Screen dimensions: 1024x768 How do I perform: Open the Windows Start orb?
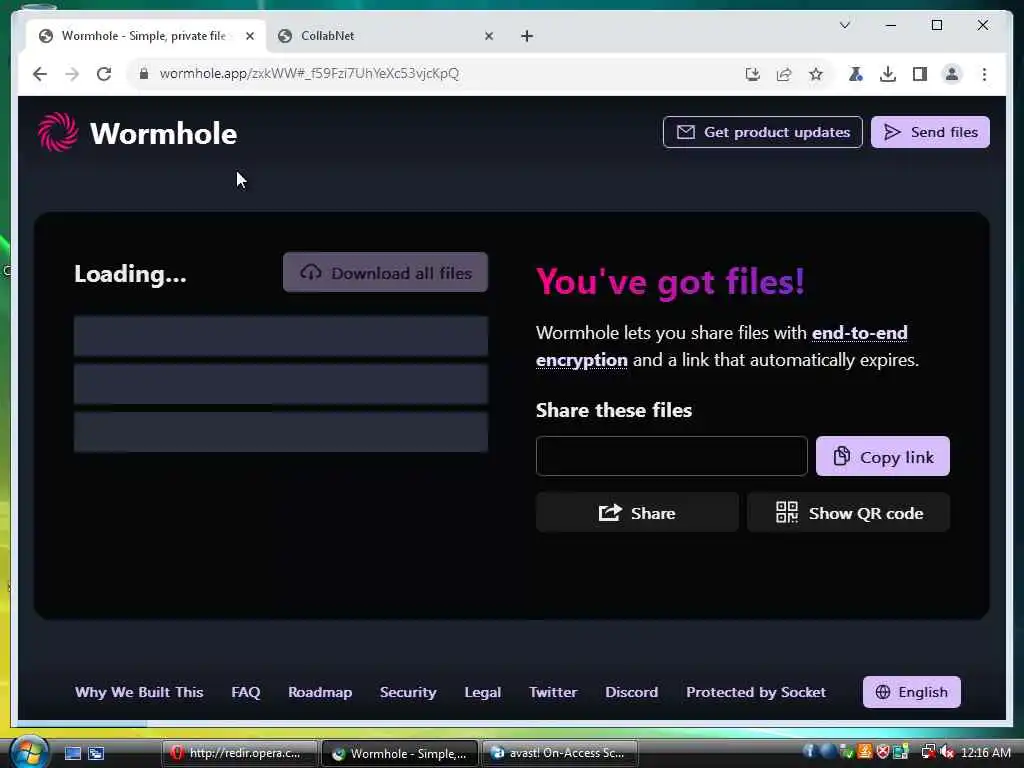click(x=29, y=752)
